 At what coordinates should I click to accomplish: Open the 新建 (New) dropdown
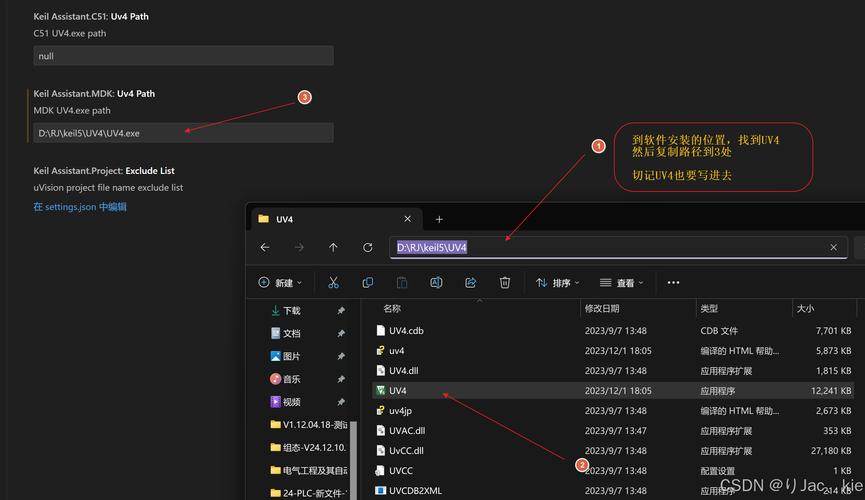pos(280,283)
